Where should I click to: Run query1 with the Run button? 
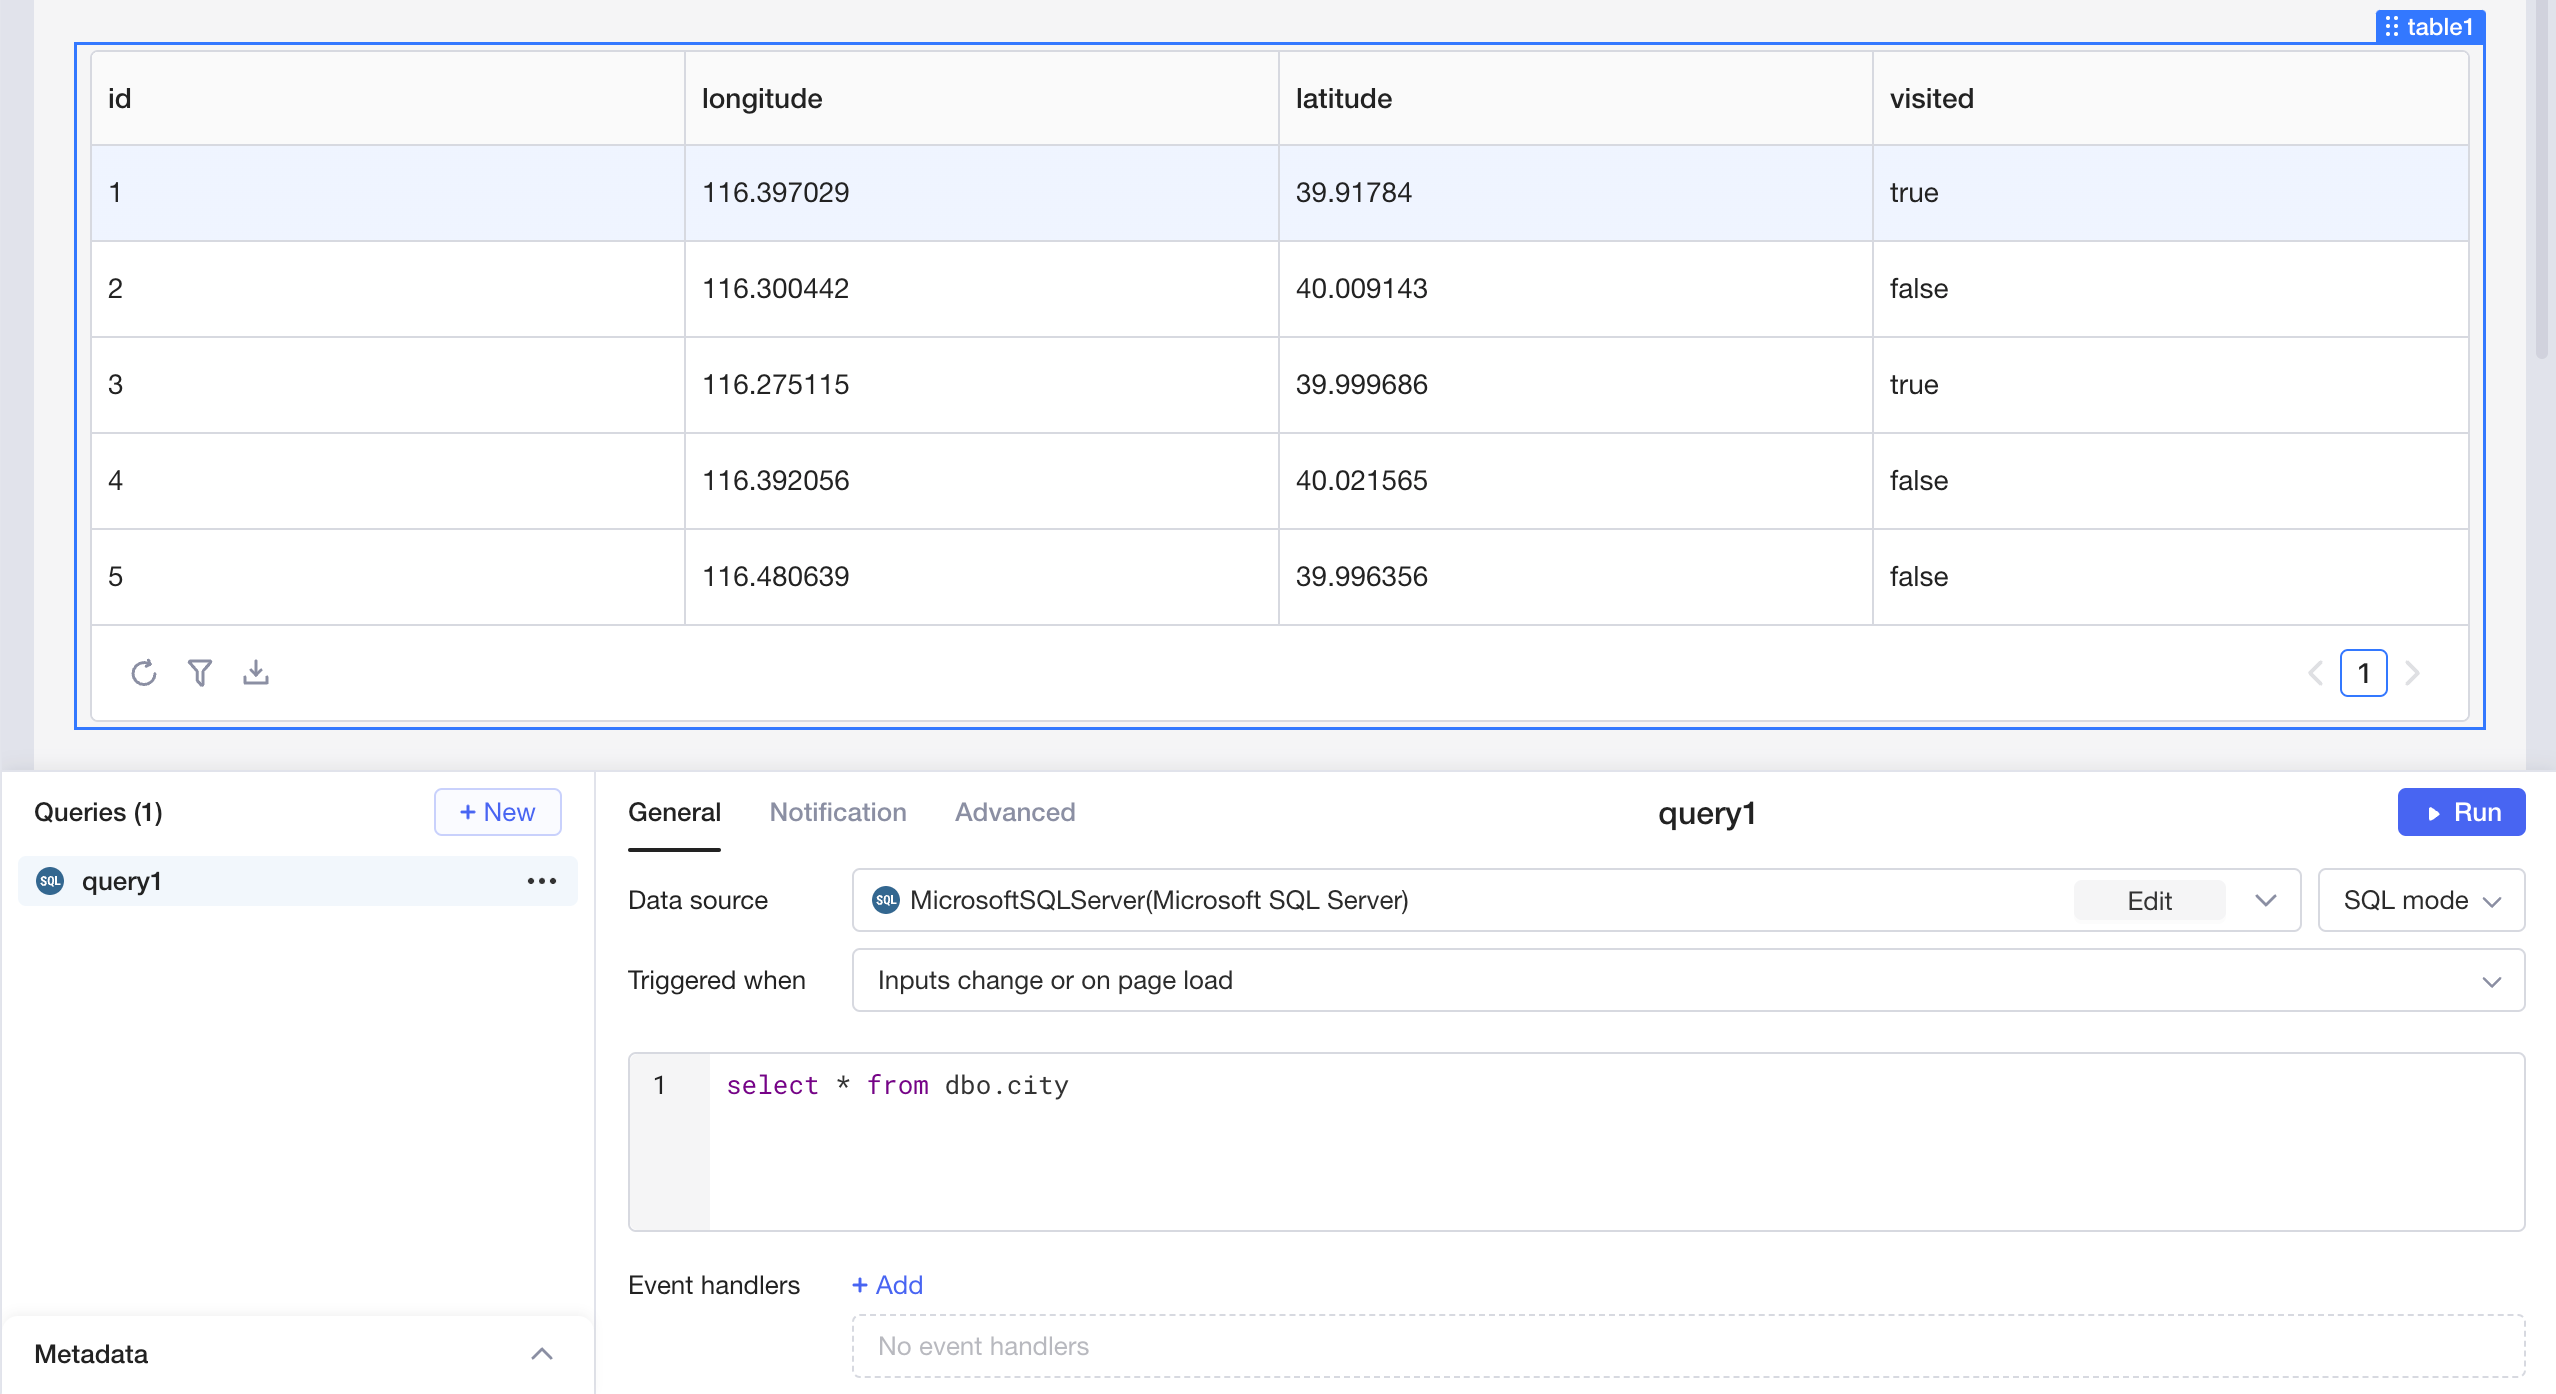pyautogui.click(x=2461, y=812)
